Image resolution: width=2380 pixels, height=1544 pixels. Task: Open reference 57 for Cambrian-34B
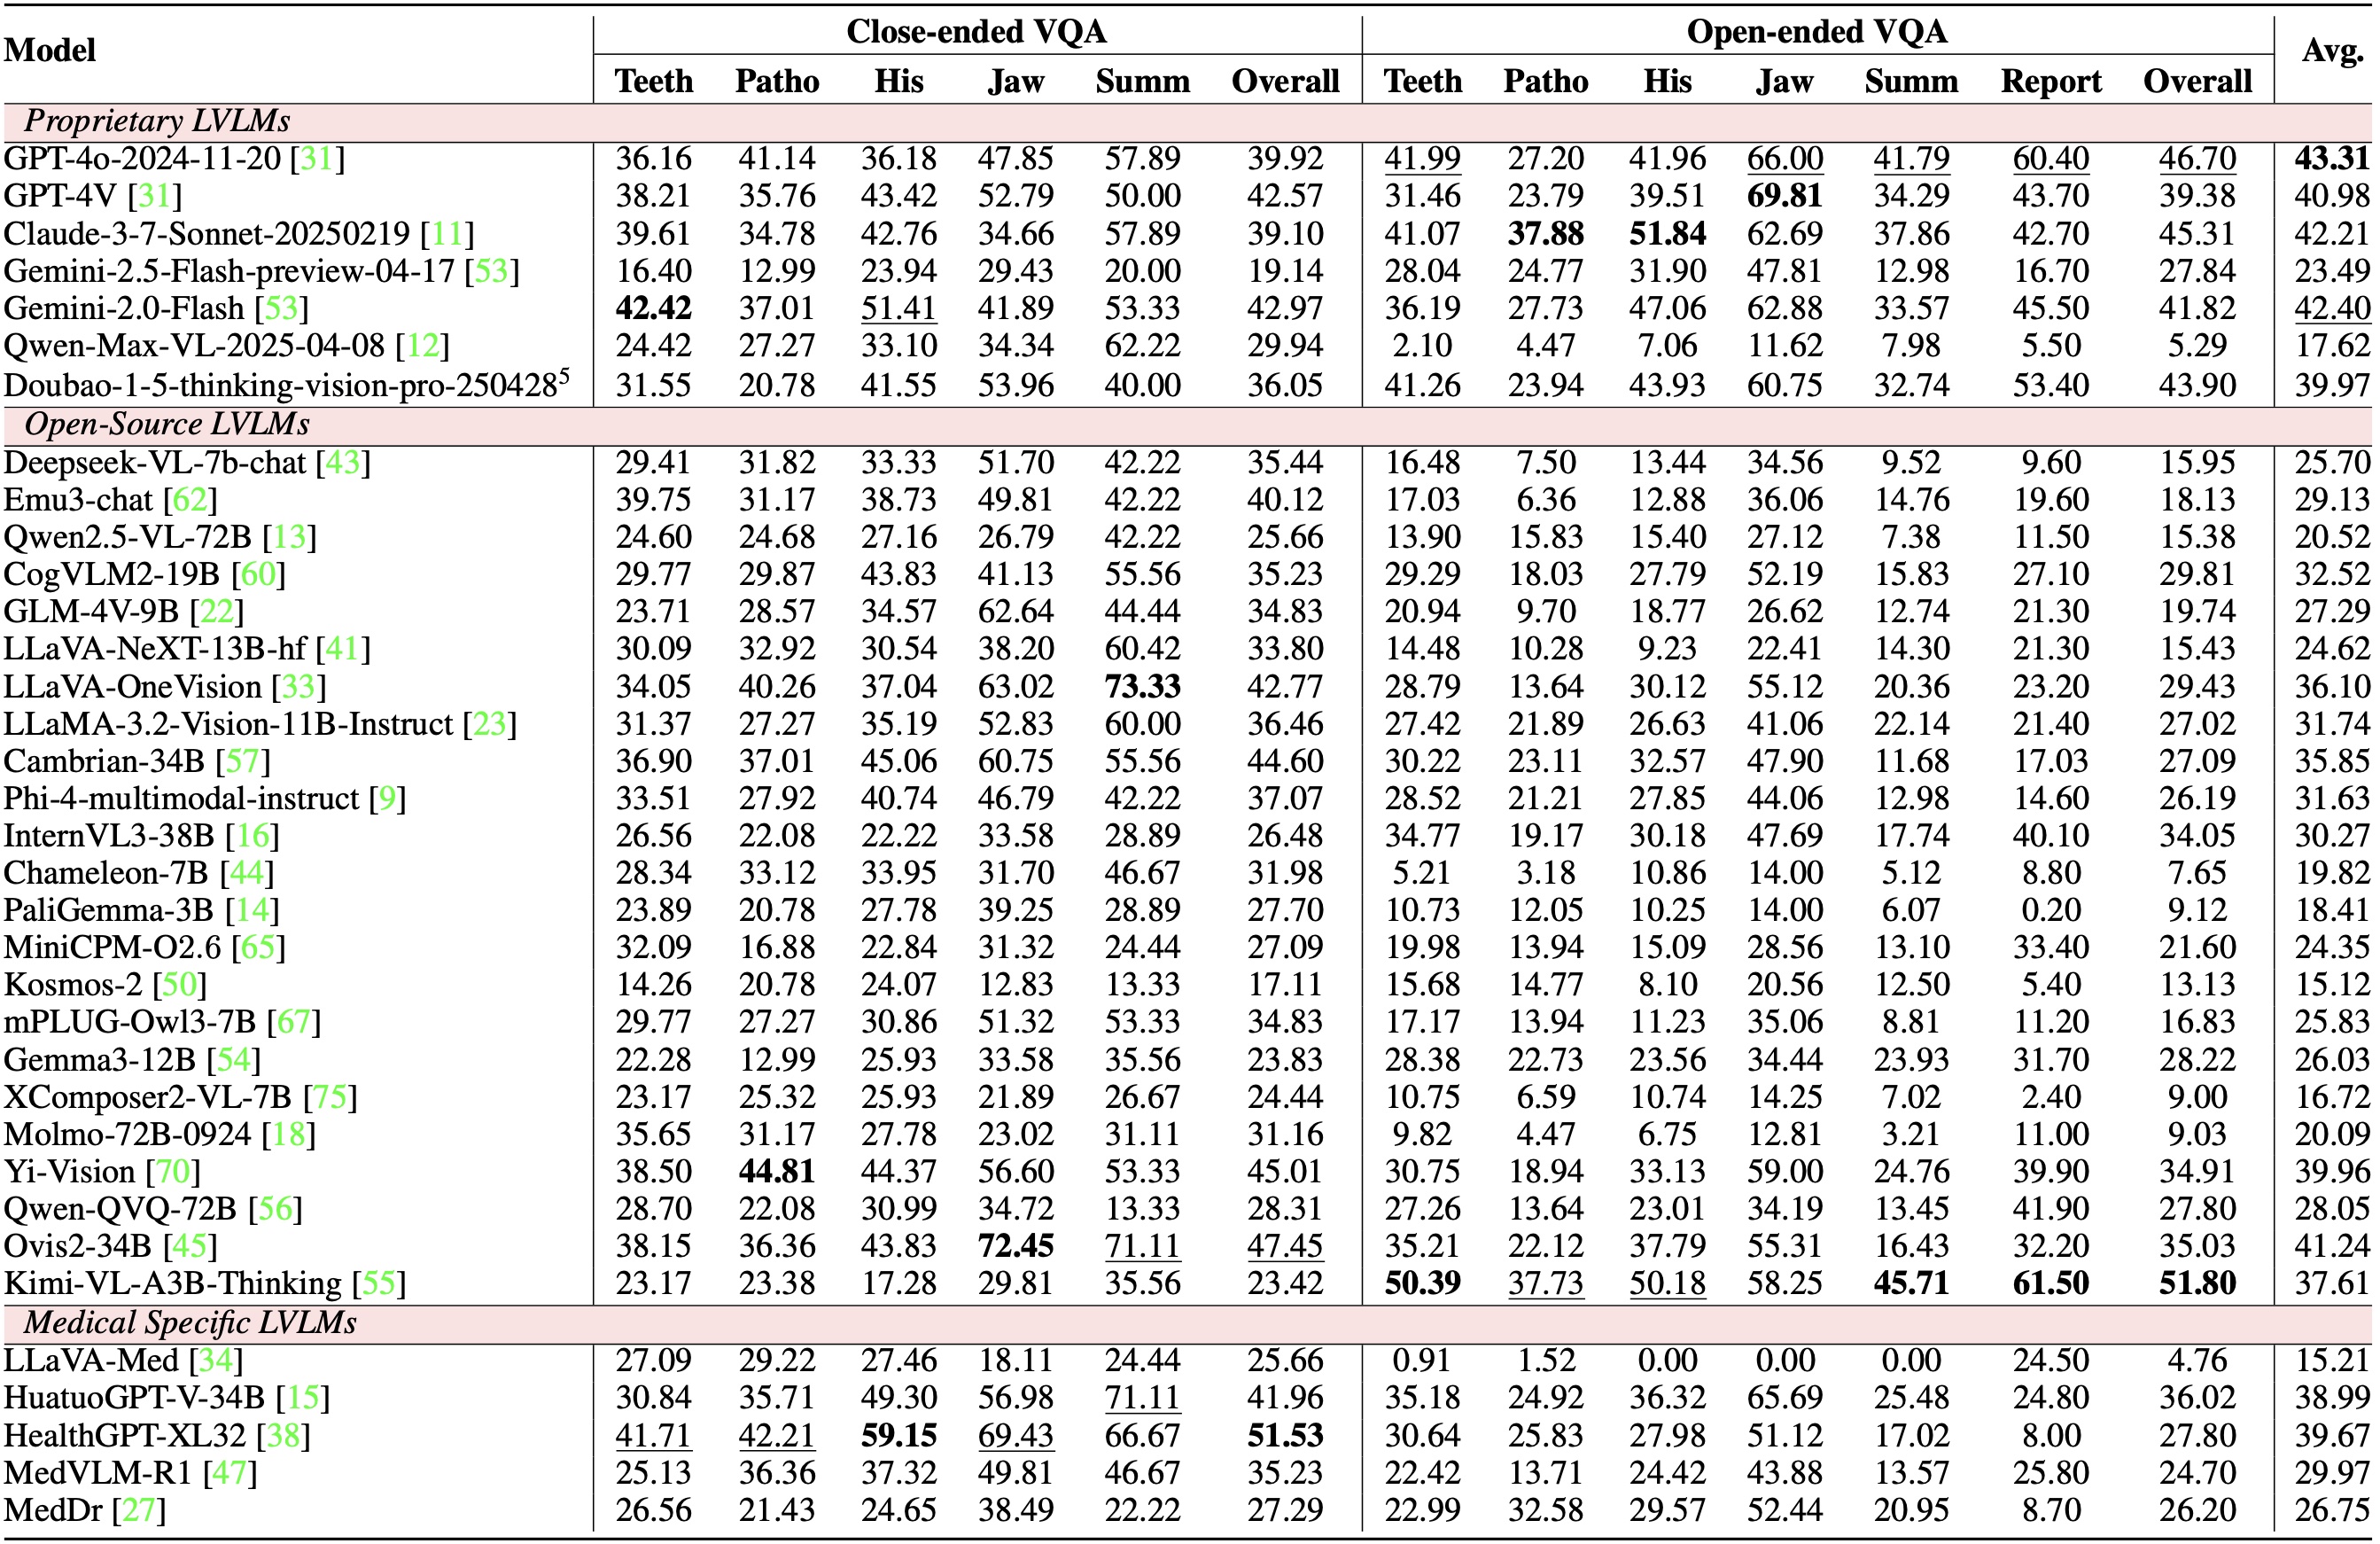click(243, 762)
